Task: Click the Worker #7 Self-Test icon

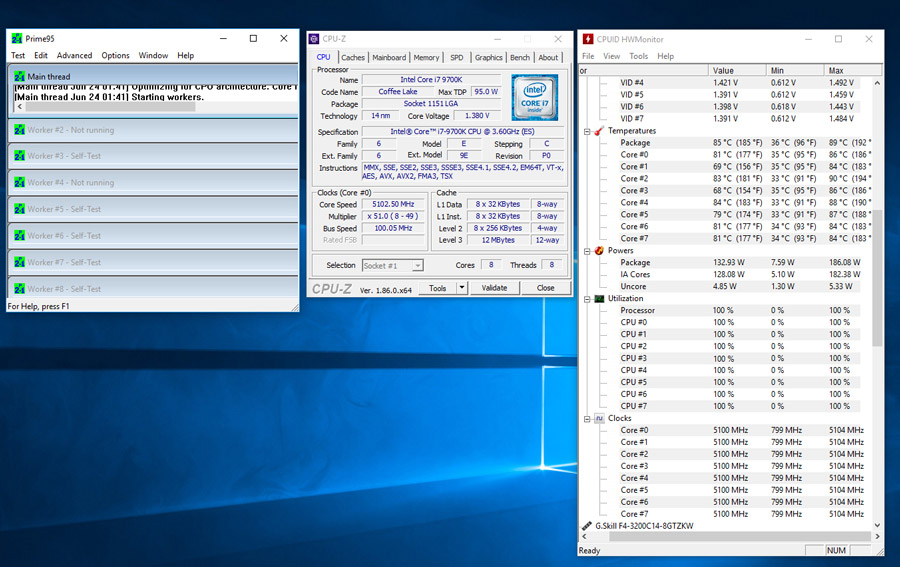Action: click(x=20, y=262)
